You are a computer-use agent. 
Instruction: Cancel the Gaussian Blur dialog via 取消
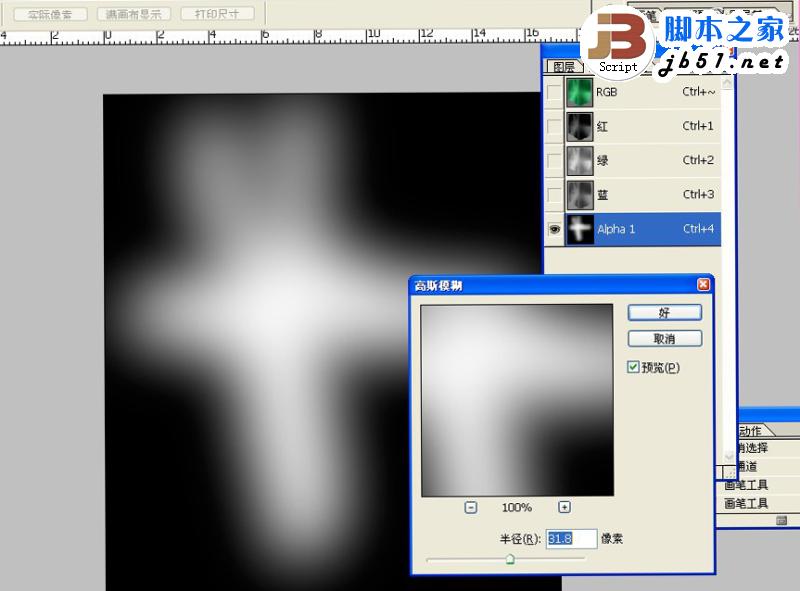665,339
